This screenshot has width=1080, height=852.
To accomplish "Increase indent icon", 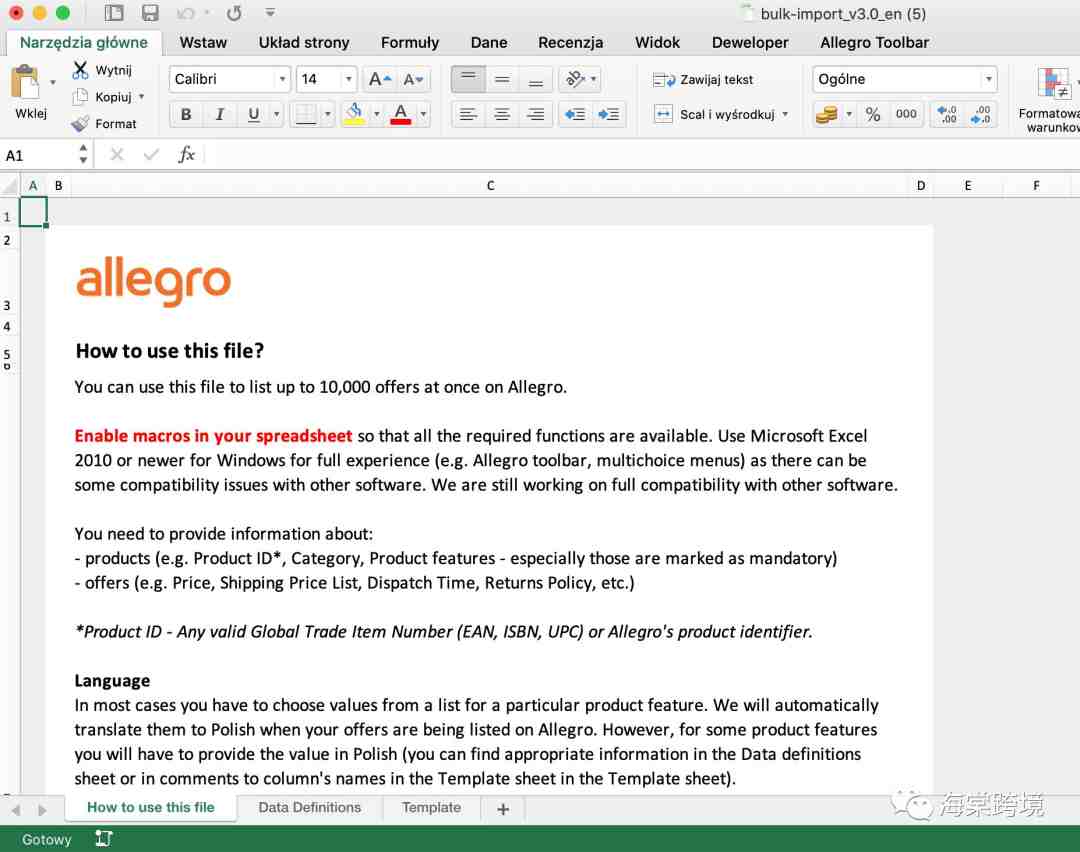I will coord(608,114).
